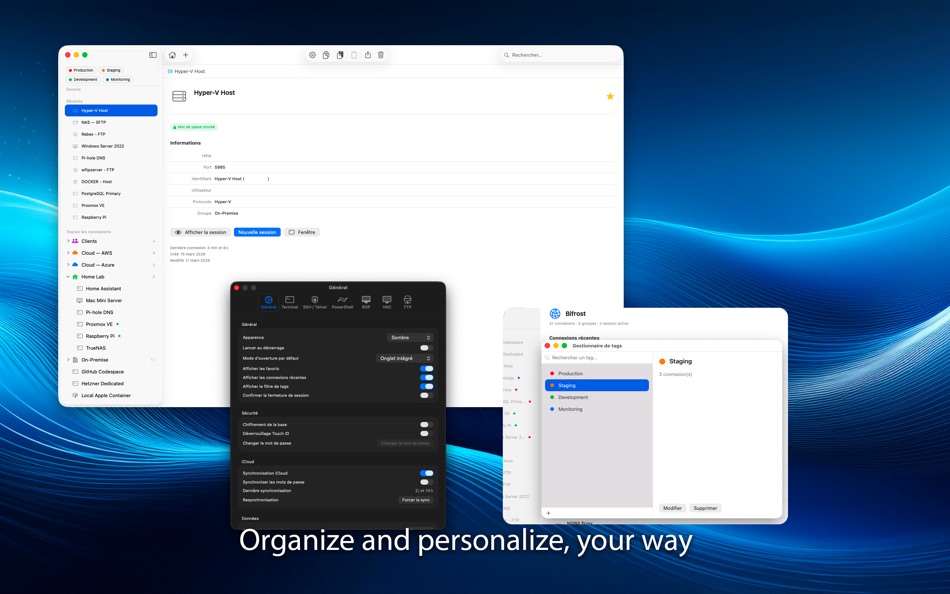This screenshot has height=594, width=950.
Task: Add a tag with plus in tag manager
Action: click(548, 513)
